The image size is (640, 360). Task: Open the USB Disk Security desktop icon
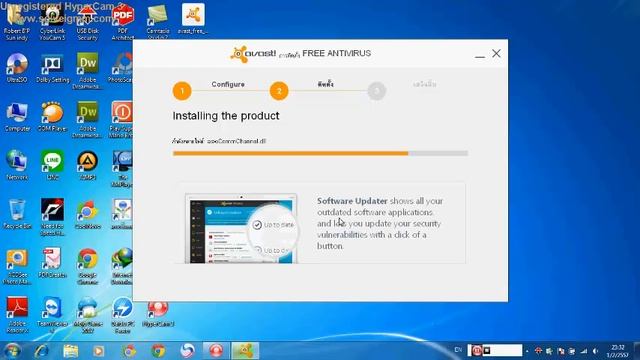click(x=87, y=22)
